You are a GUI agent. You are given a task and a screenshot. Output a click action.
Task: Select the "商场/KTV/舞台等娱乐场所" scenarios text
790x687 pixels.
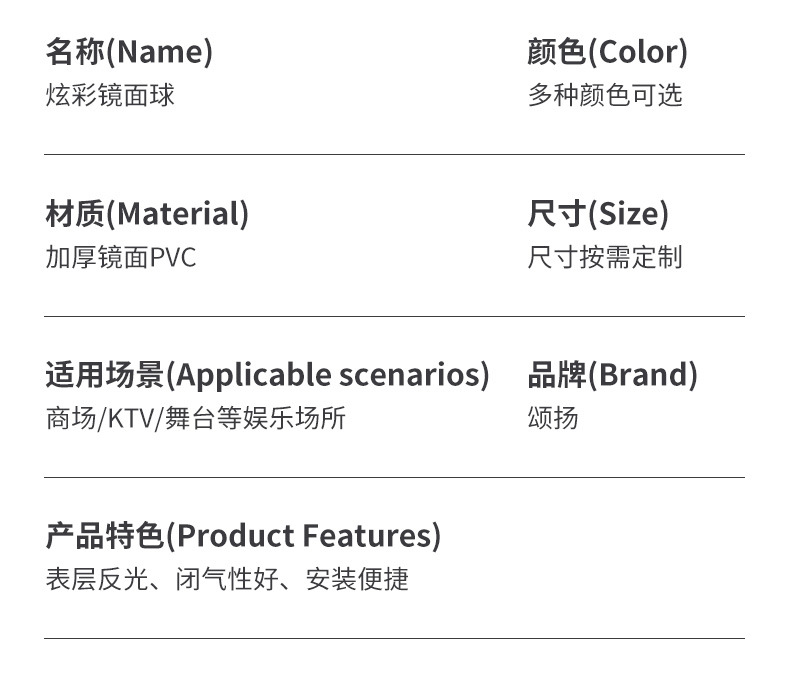point(196,419)
